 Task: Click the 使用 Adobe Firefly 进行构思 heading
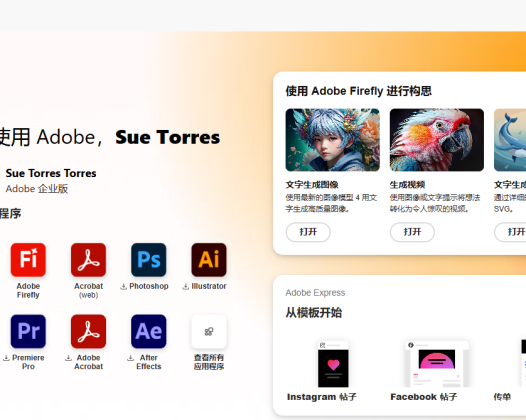[x=359, y=91]
